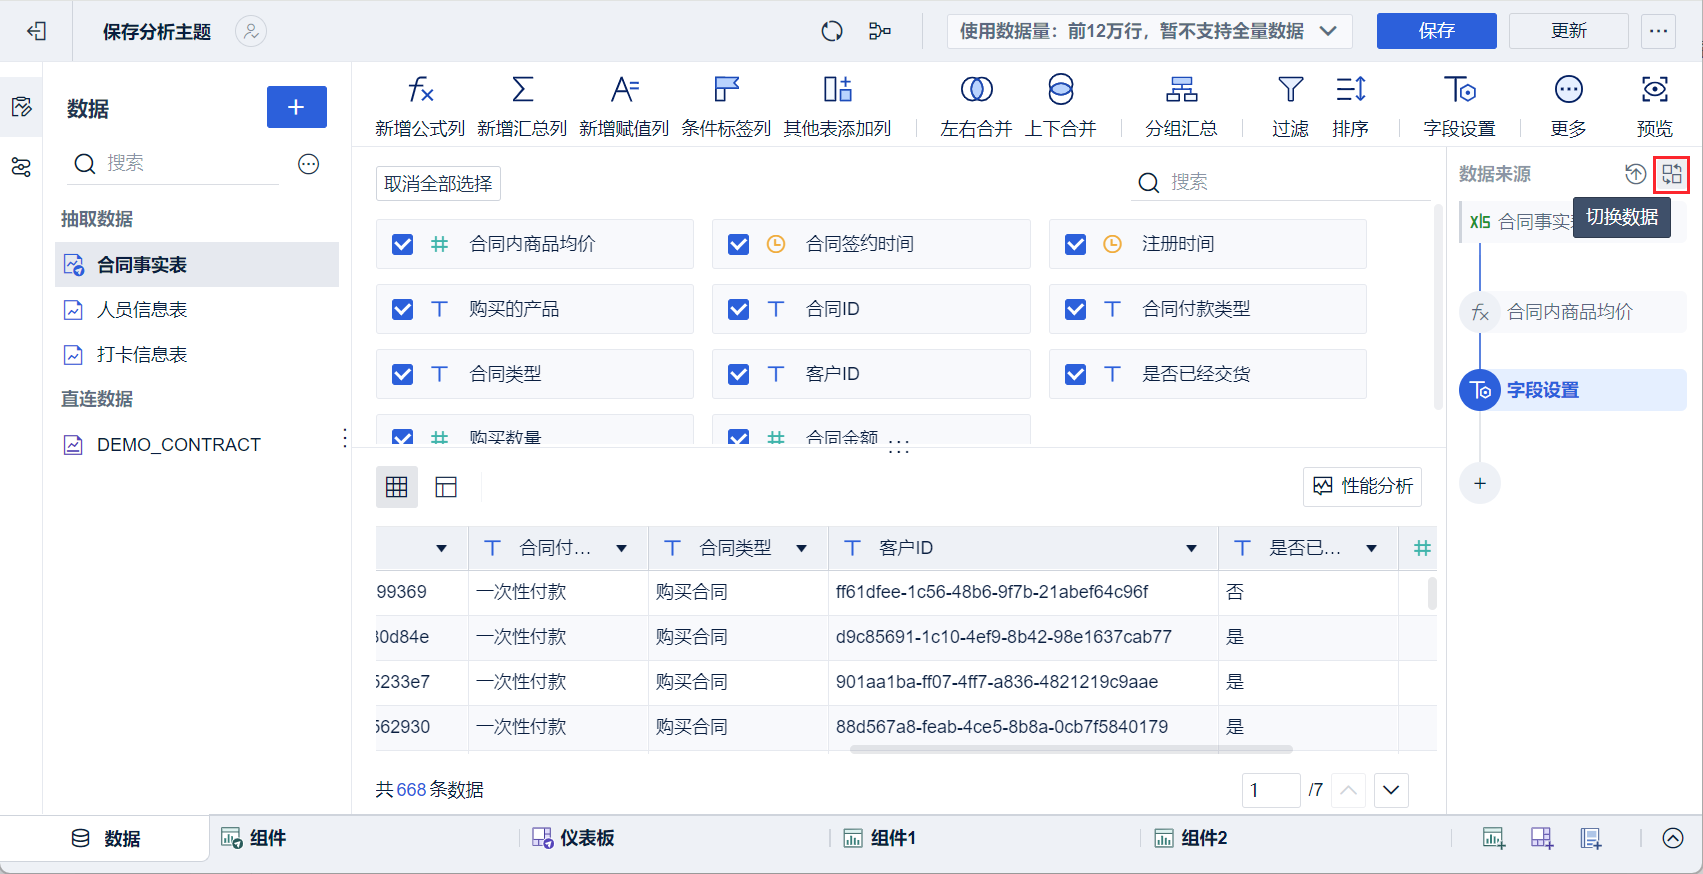Add a step with the plus circle
Screen dimensions: 1703x874
1480,484
